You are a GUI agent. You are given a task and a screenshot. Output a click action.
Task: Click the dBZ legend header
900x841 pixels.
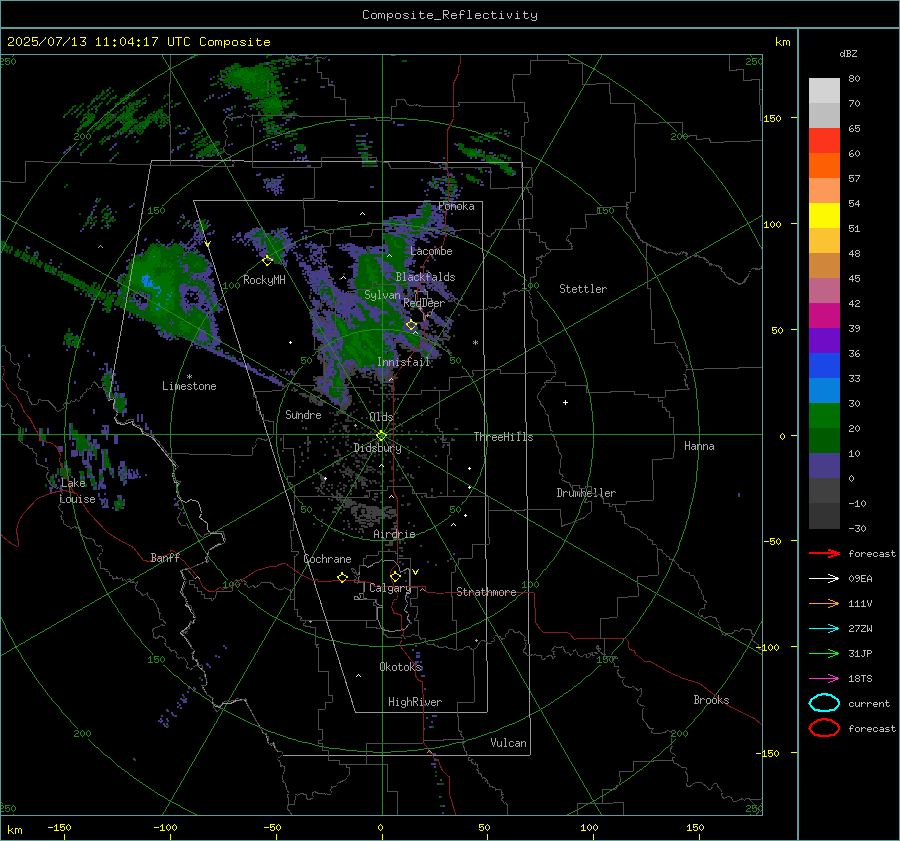pos(848,53)
